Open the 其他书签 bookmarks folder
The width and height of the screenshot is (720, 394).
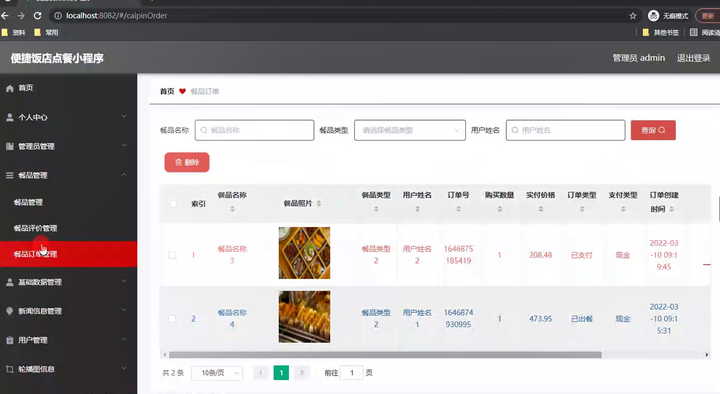(x=660, y=33)
